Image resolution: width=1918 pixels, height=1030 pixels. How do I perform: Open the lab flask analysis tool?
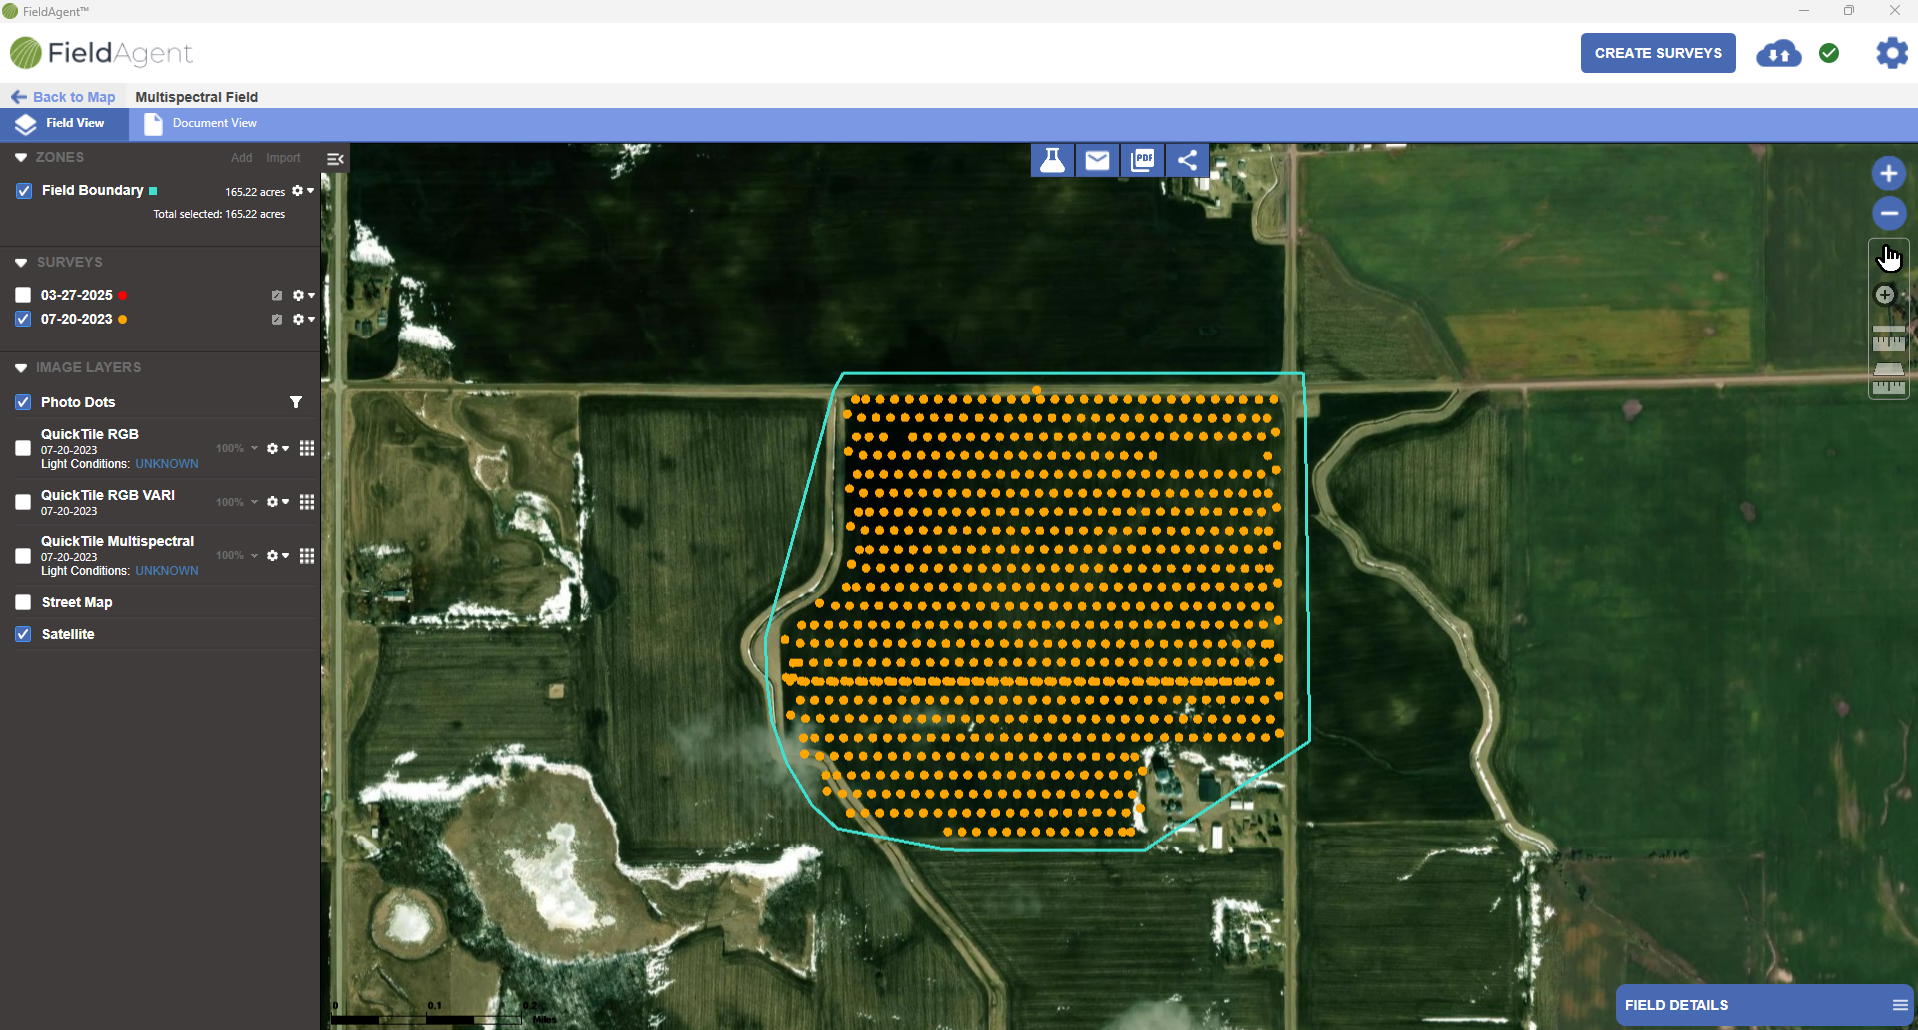(x=1052, y=160)
